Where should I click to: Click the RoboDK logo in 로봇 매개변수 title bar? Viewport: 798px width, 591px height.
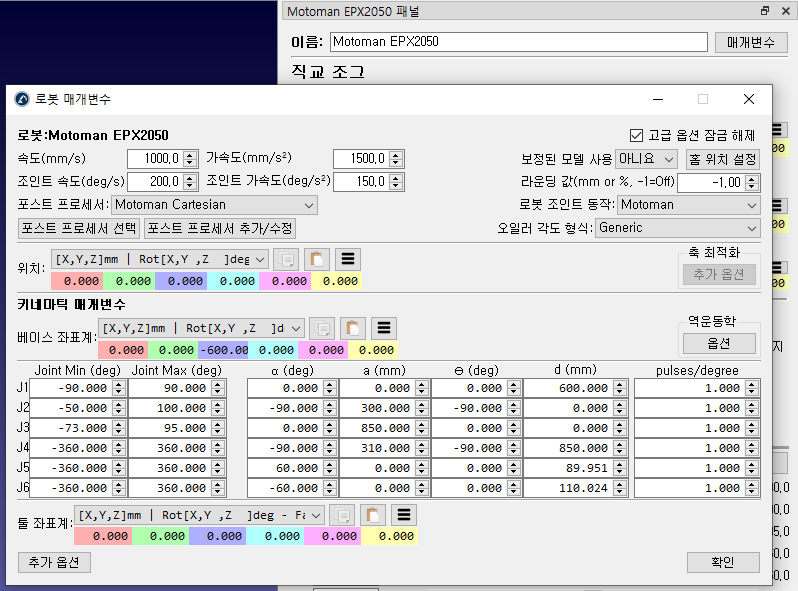tap(22, 99)
